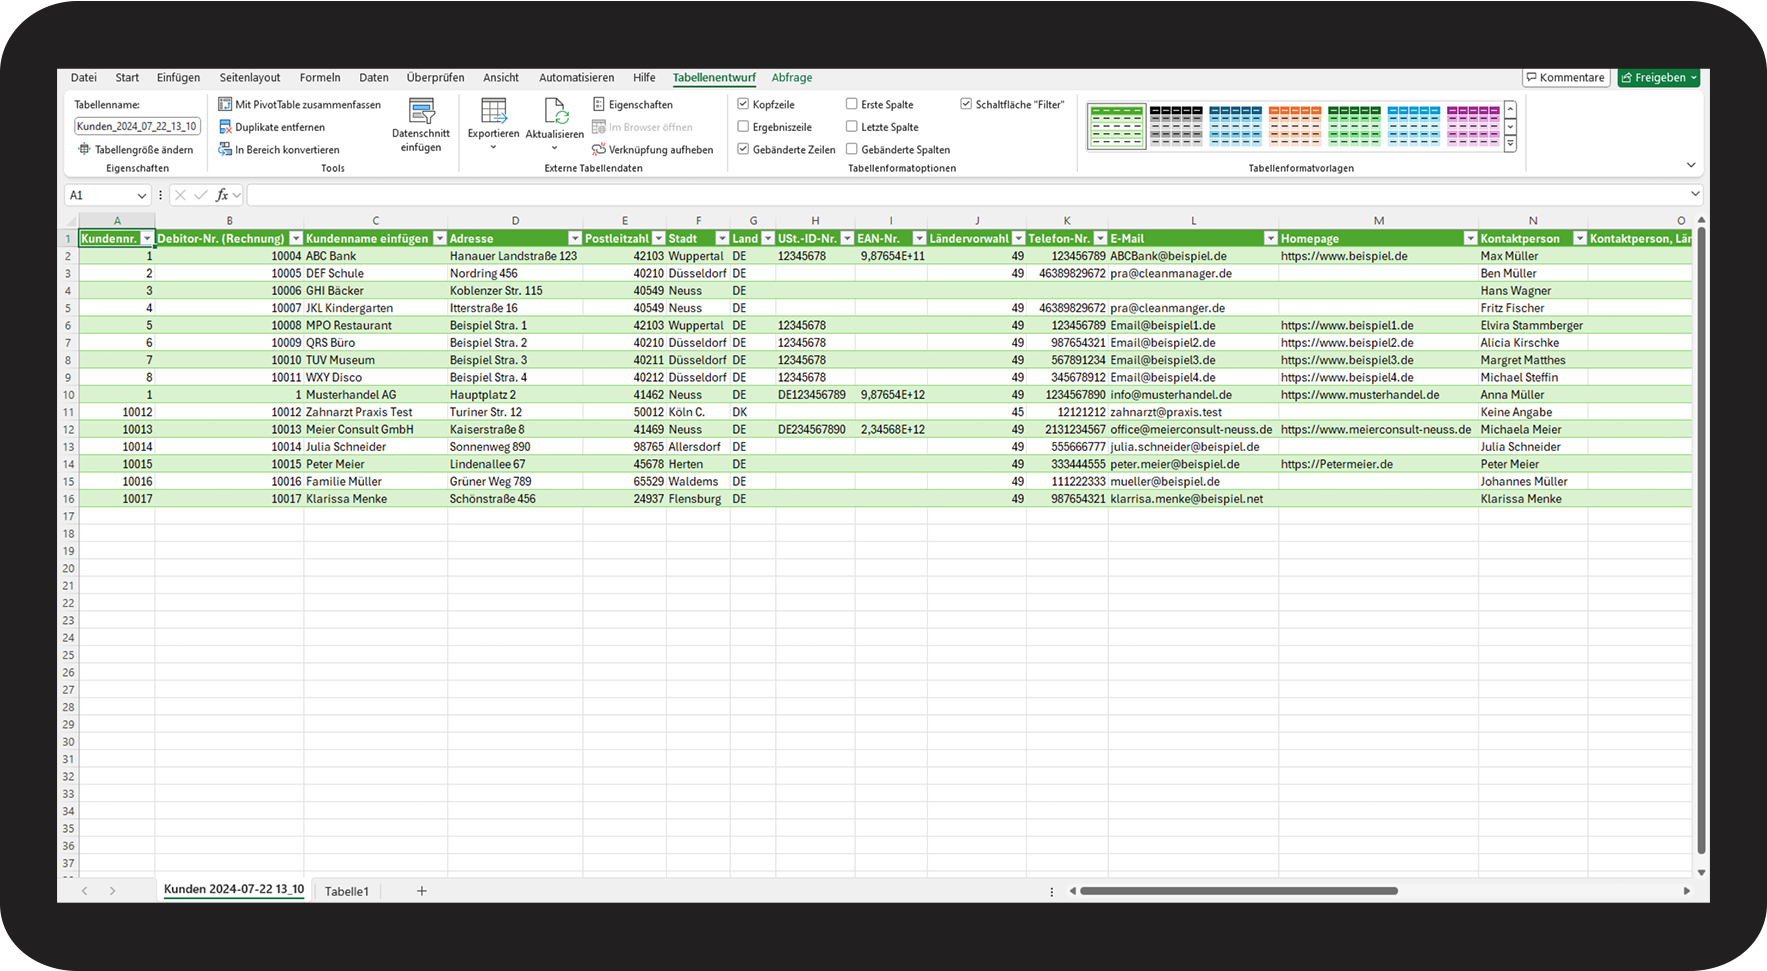Click the select-all corner of the grid

click(68, 220)
